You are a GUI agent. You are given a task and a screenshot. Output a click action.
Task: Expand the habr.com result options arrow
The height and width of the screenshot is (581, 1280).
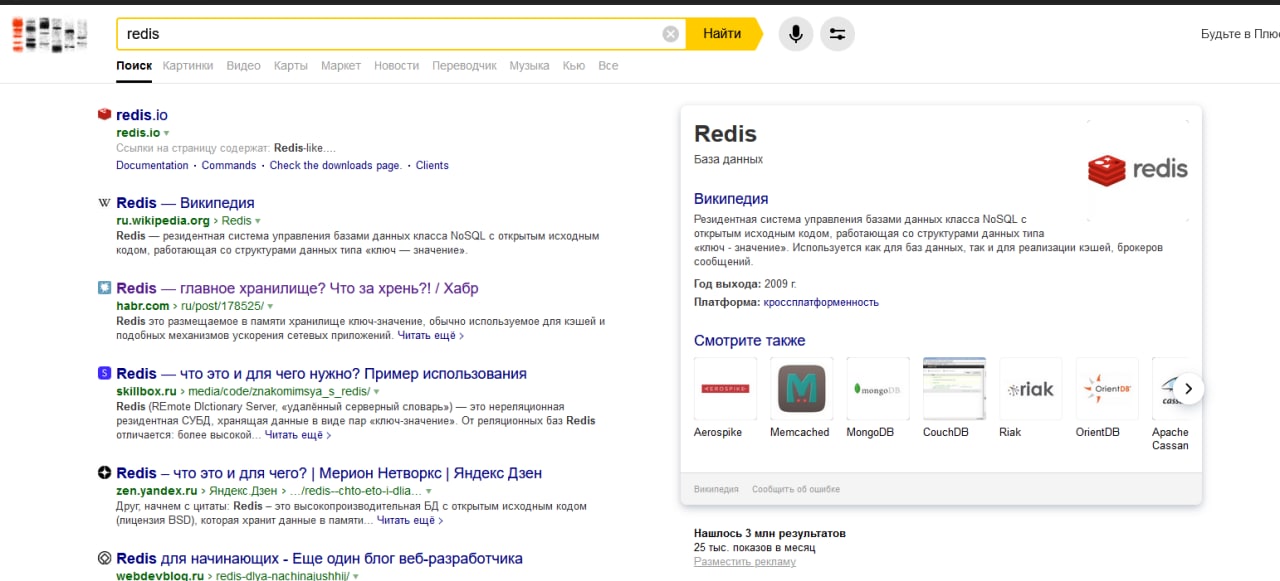coord(270,306)
